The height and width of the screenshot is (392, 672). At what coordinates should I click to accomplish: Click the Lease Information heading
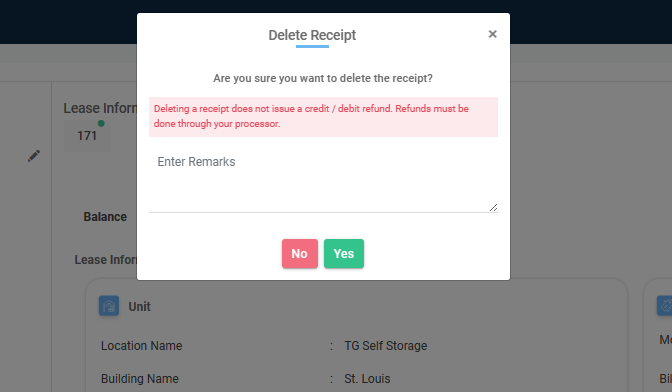pos(100,108)
